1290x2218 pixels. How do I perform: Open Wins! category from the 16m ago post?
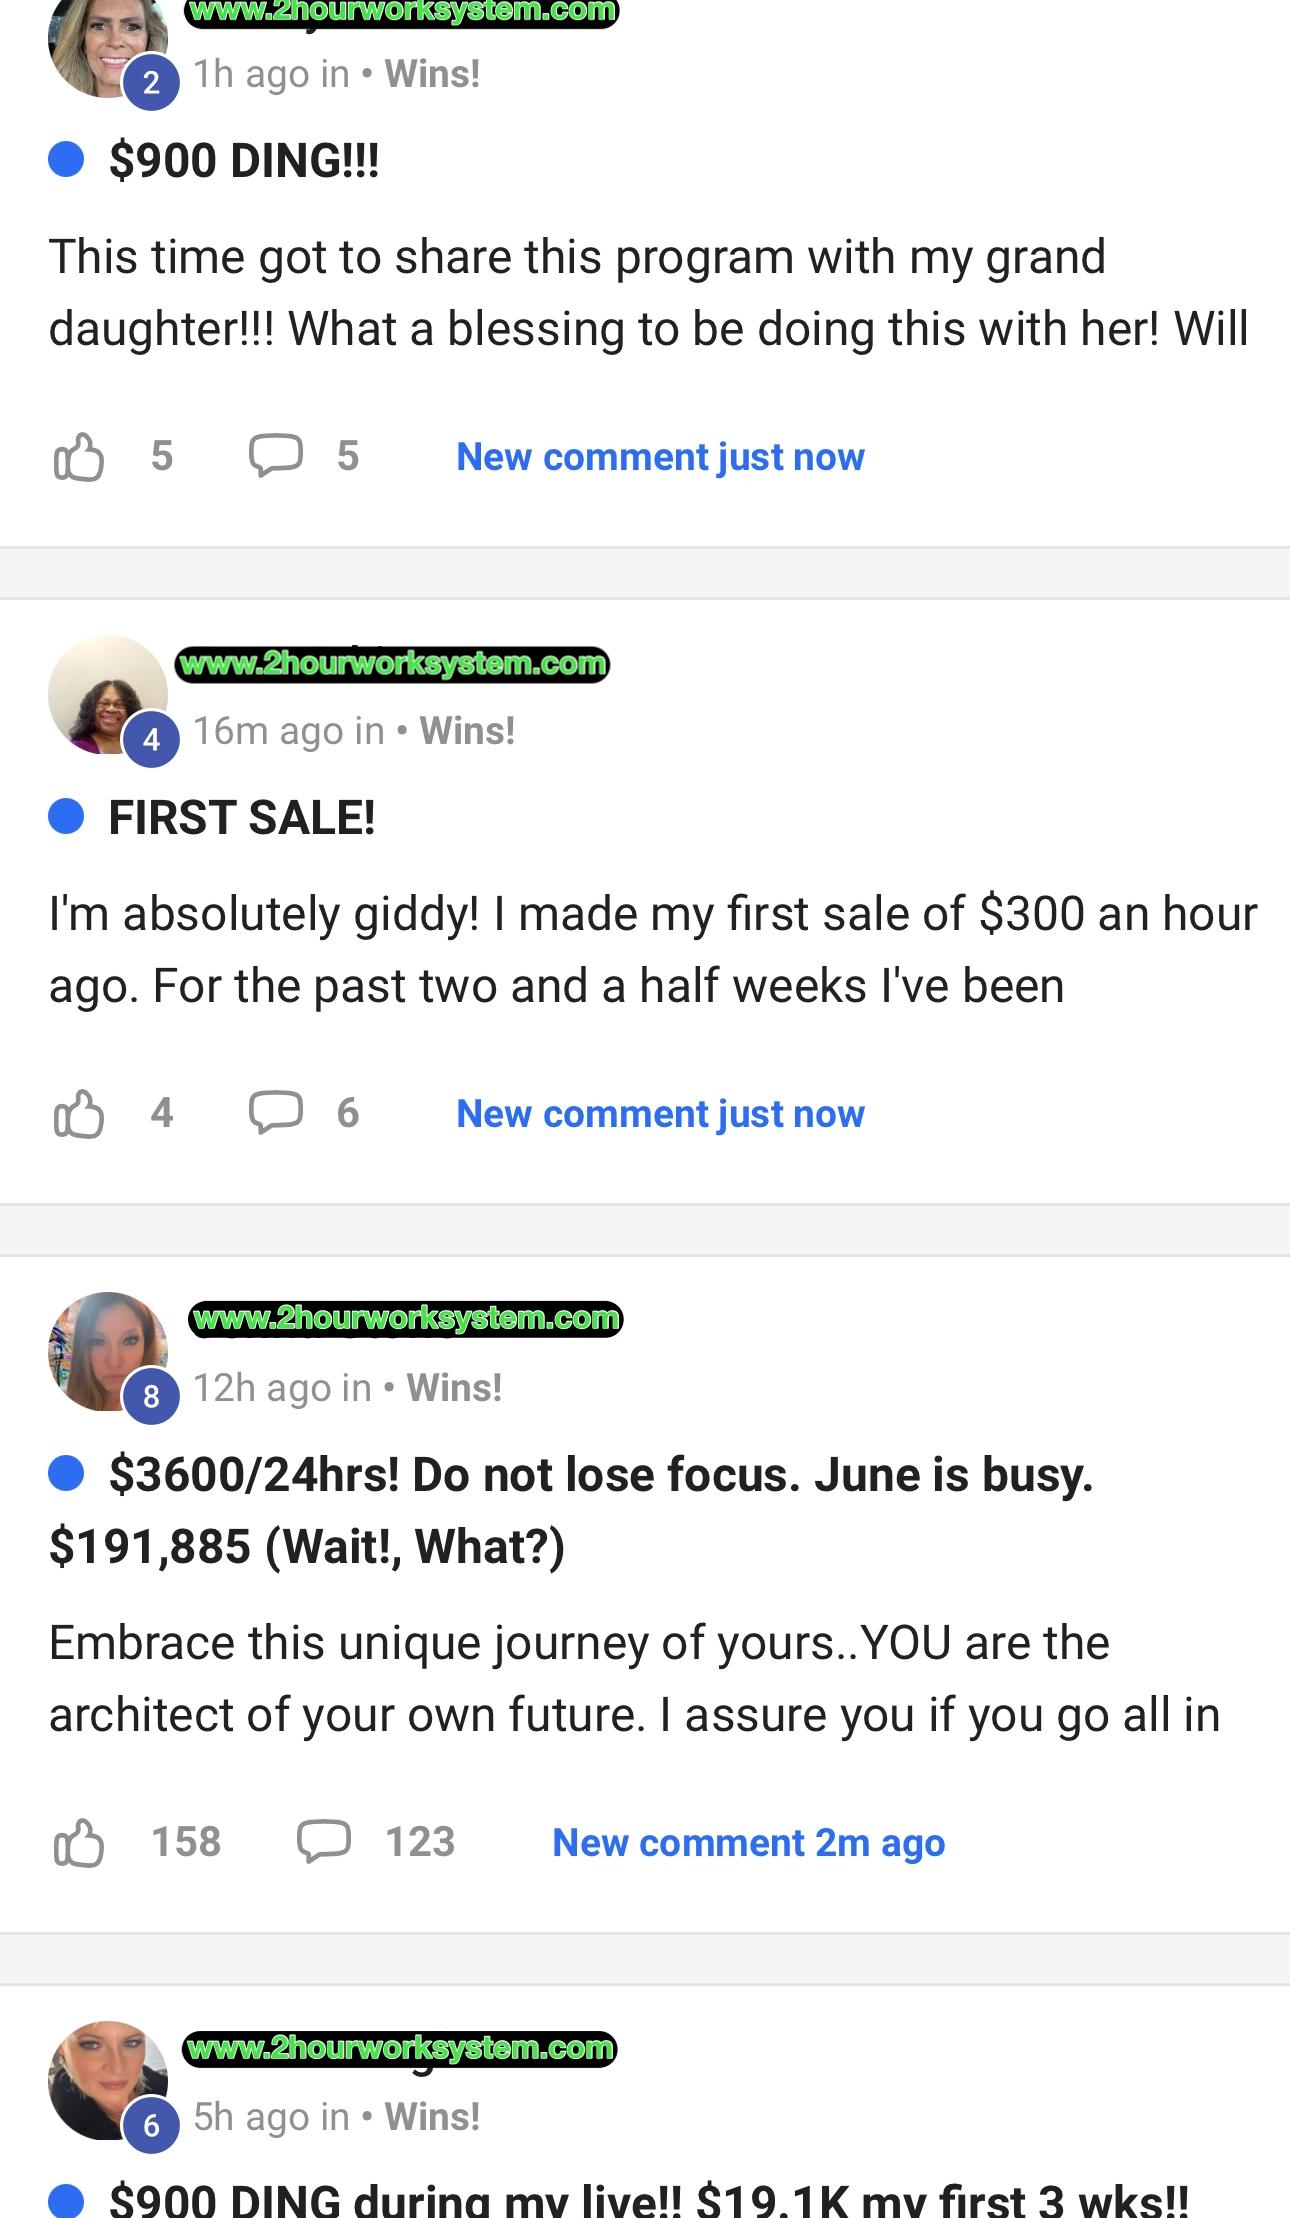(x=467, y=731)
